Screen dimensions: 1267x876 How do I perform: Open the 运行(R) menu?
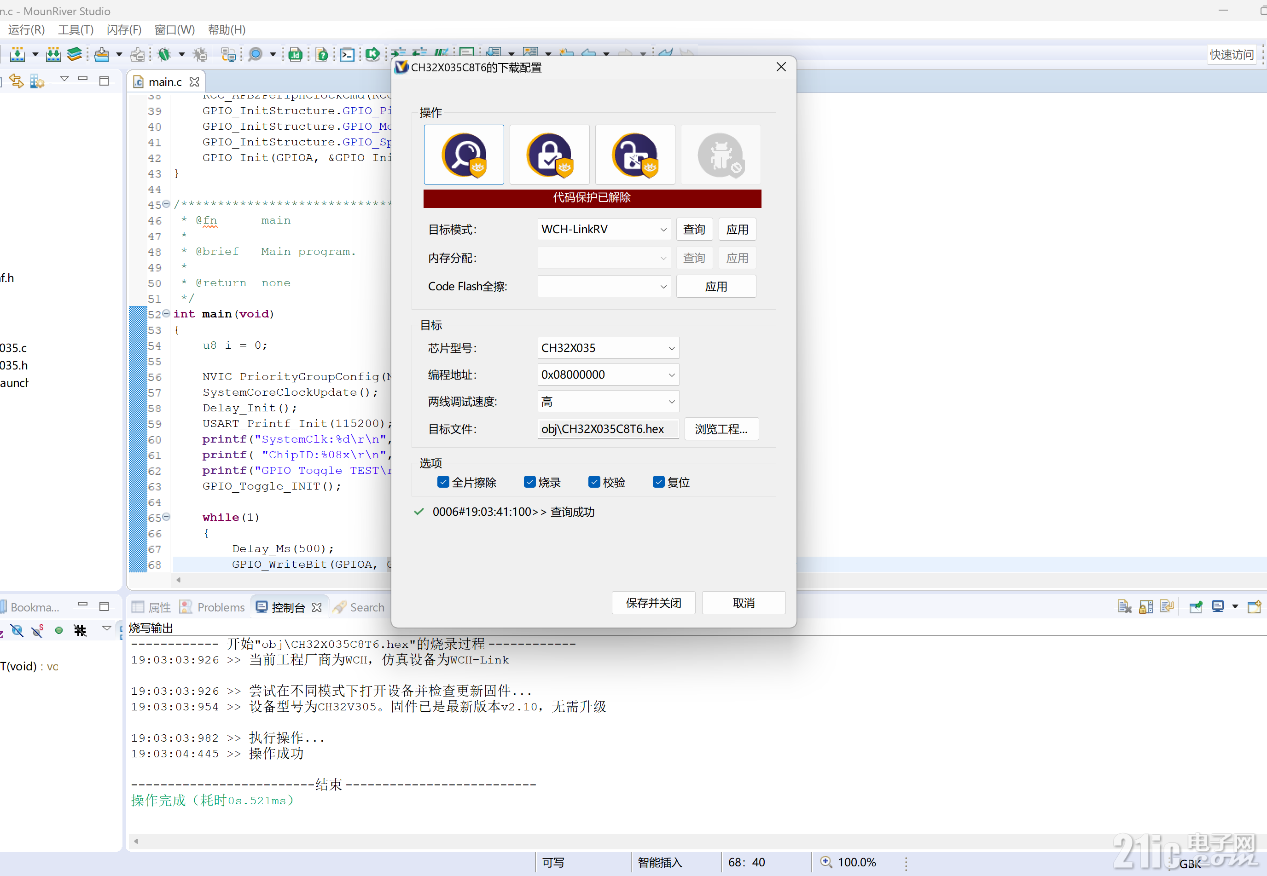[26, 30]
